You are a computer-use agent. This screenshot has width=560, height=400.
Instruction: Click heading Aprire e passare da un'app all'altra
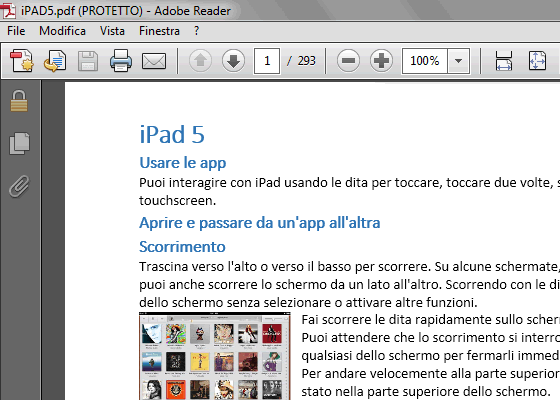click(x=260, y=223)
